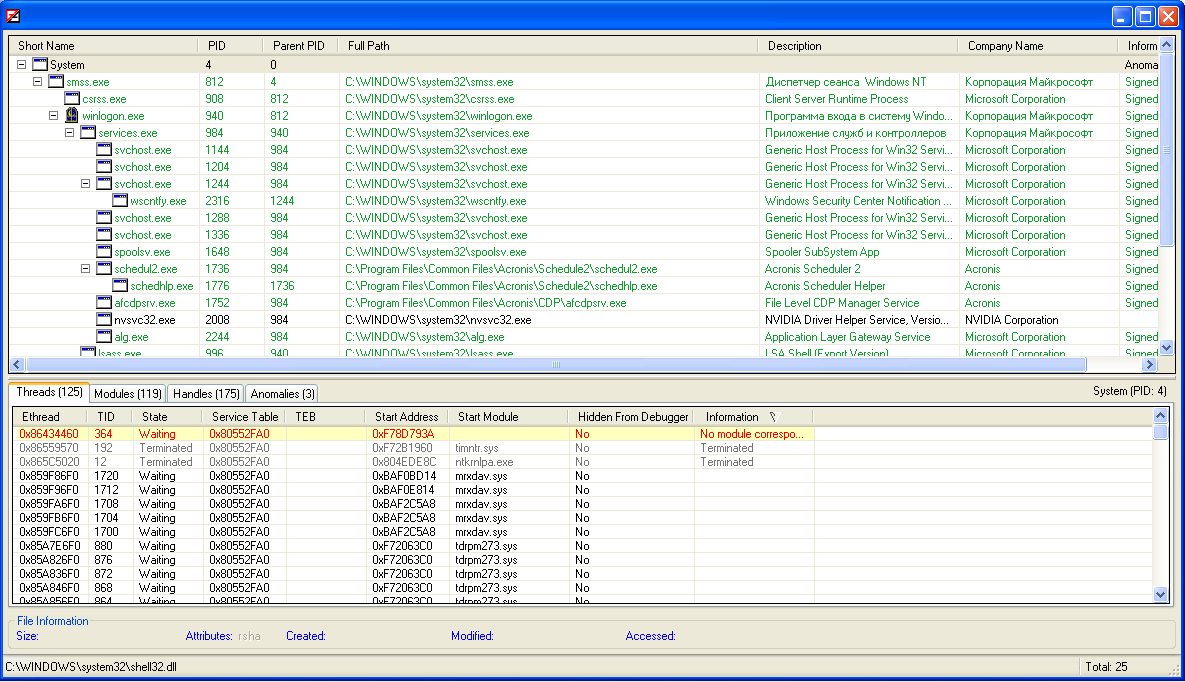Collapse the services.exe tree node
Image resolution: width=1185 pixels, height=682 pixels.
coord(70,133)
